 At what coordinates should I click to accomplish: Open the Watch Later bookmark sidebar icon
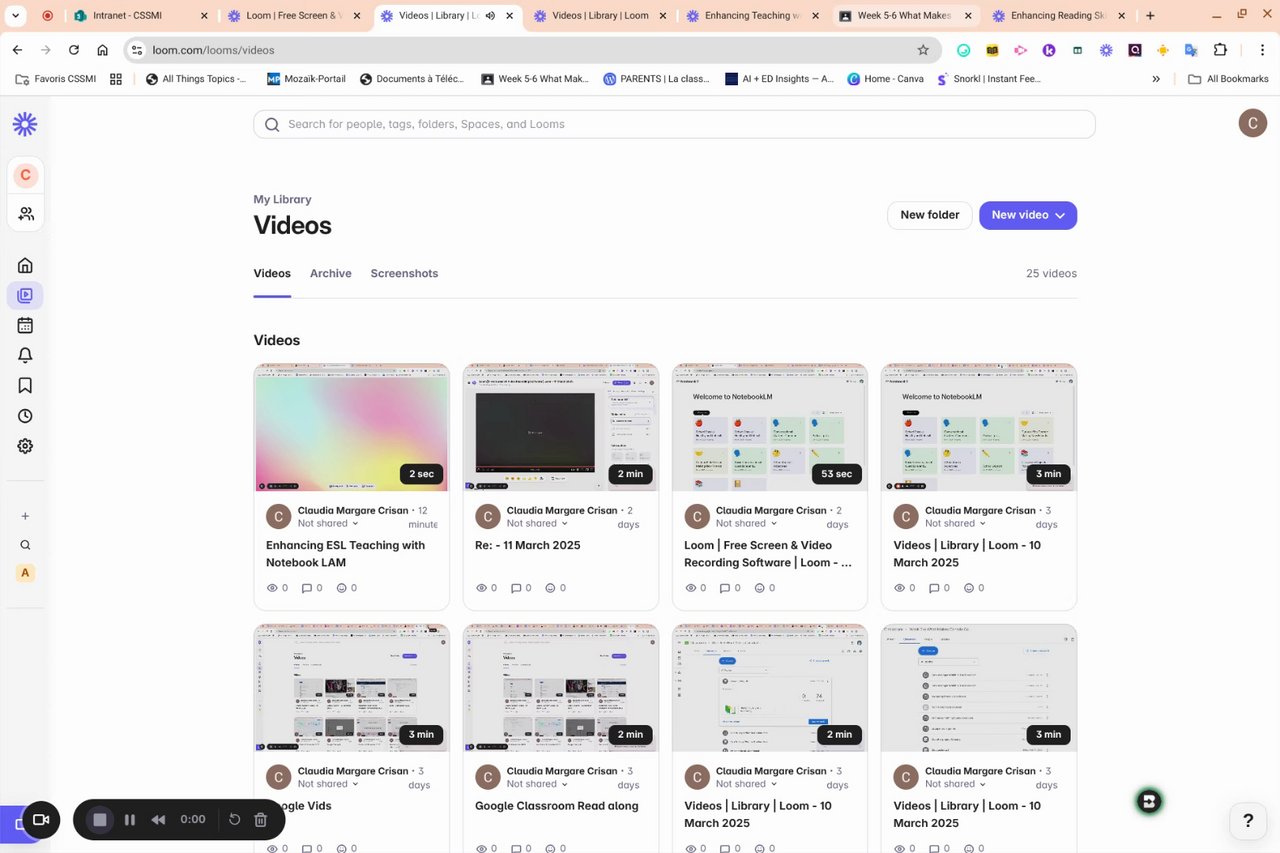[25, 385]
